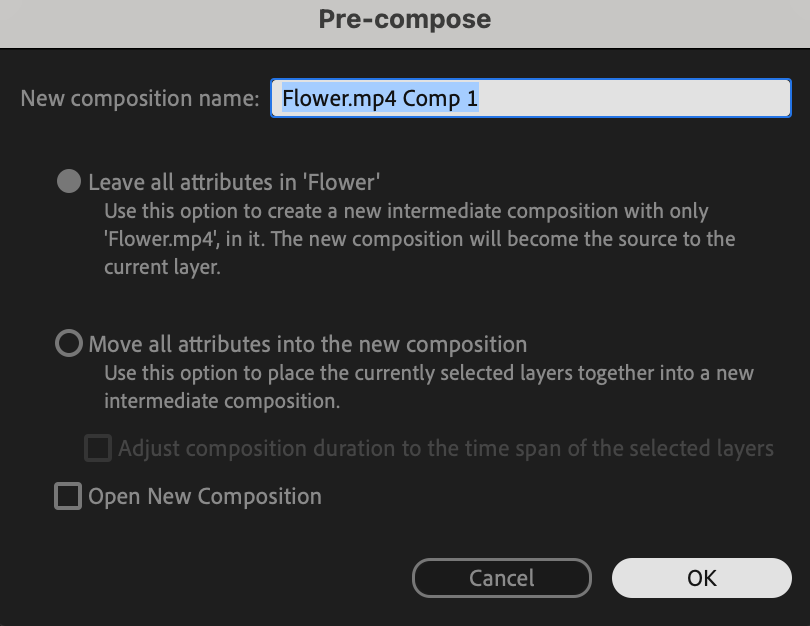810x626 pixels.
Task: Click the 'new intermediate composition' description under Leave all attributes
Action: pyautogui.click(x=407, y=211)
